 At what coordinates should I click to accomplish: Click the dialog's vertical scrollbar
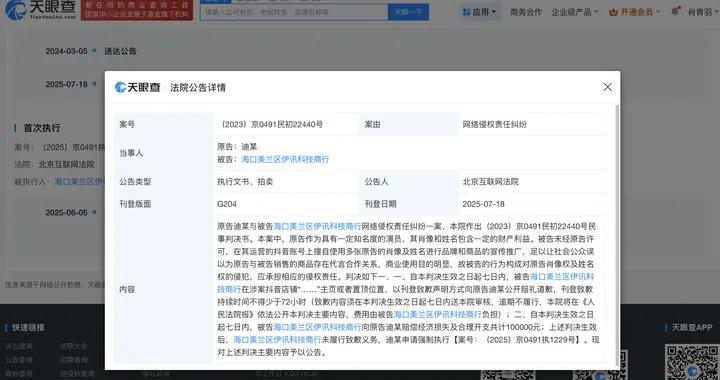point(617,234)
